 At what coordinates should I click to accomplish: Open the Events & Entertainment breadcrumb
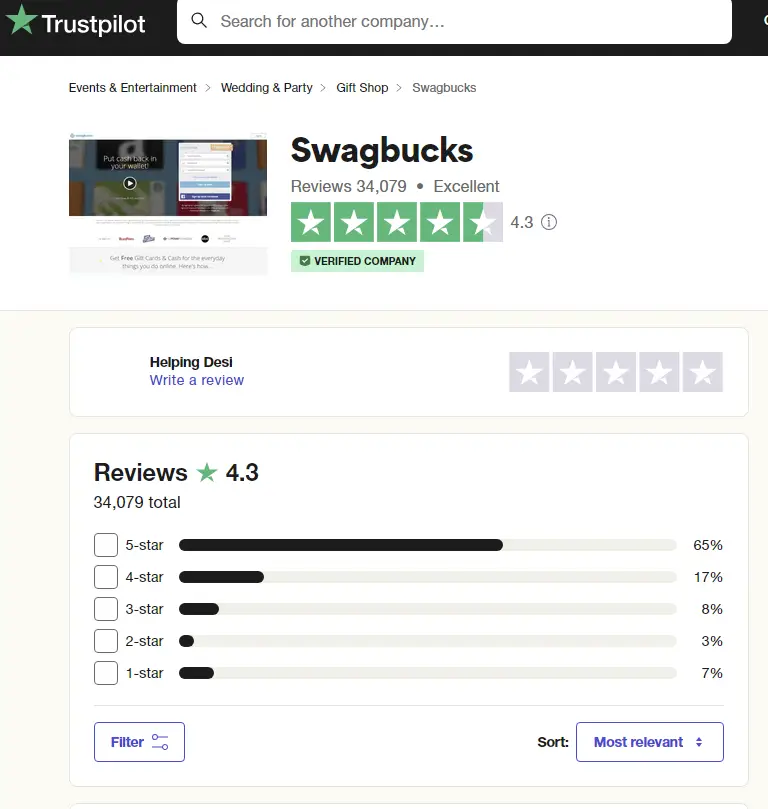click(133, 88)
